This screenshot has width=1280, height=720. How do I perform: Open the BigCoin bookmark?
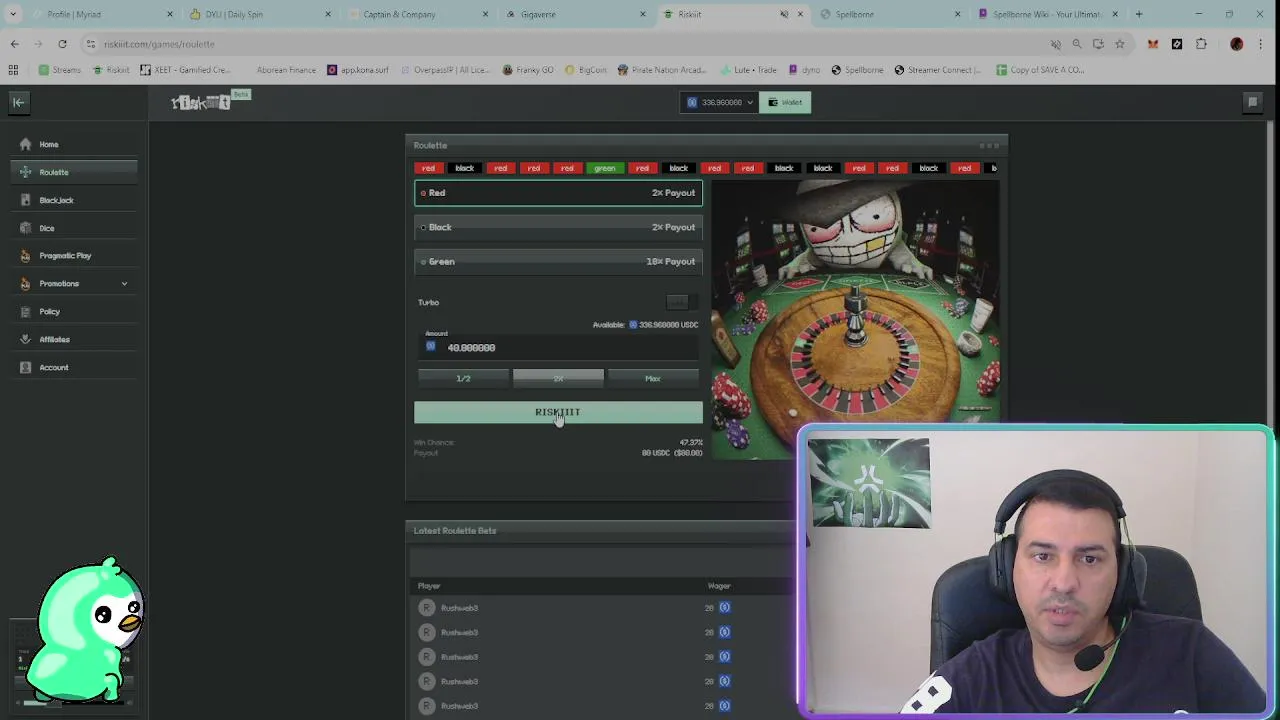[x=586, y=70]
